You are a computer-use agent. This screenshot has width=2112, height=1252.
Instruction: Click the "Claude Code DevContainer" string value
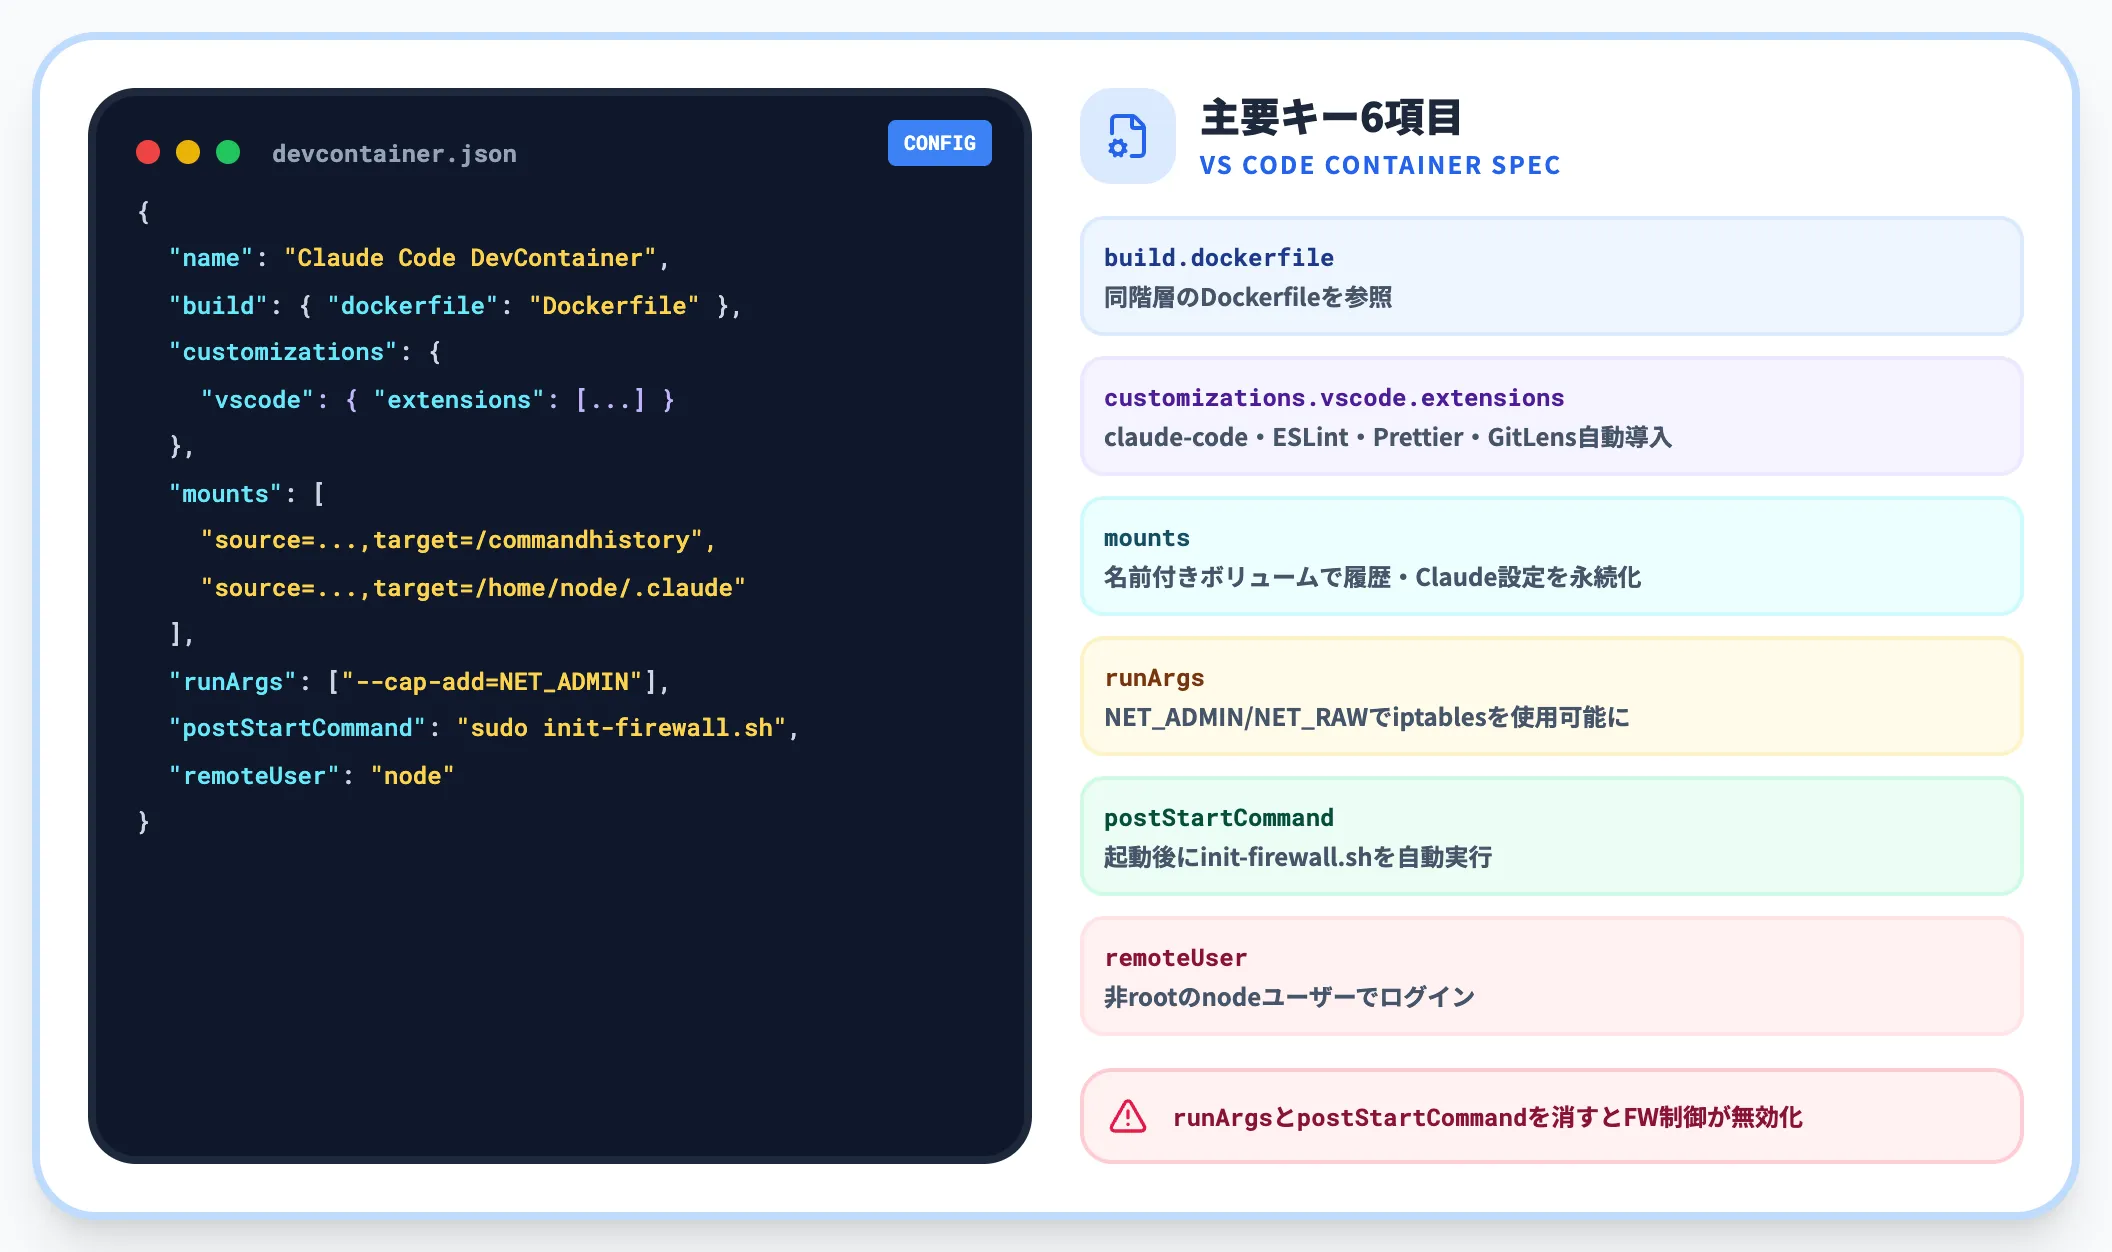point(470,258)
